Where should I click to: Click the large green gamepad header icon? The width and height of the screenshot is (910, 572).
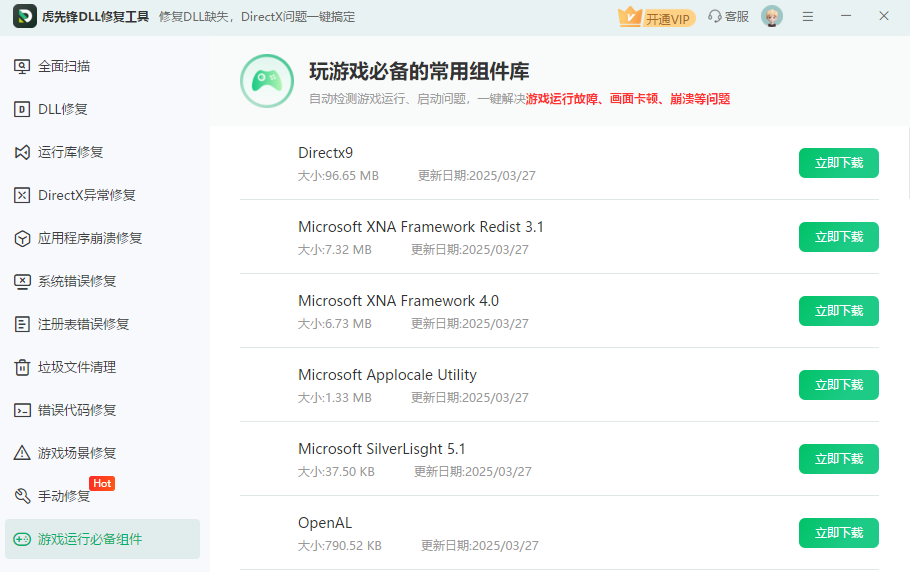click(x=267, y=81)
